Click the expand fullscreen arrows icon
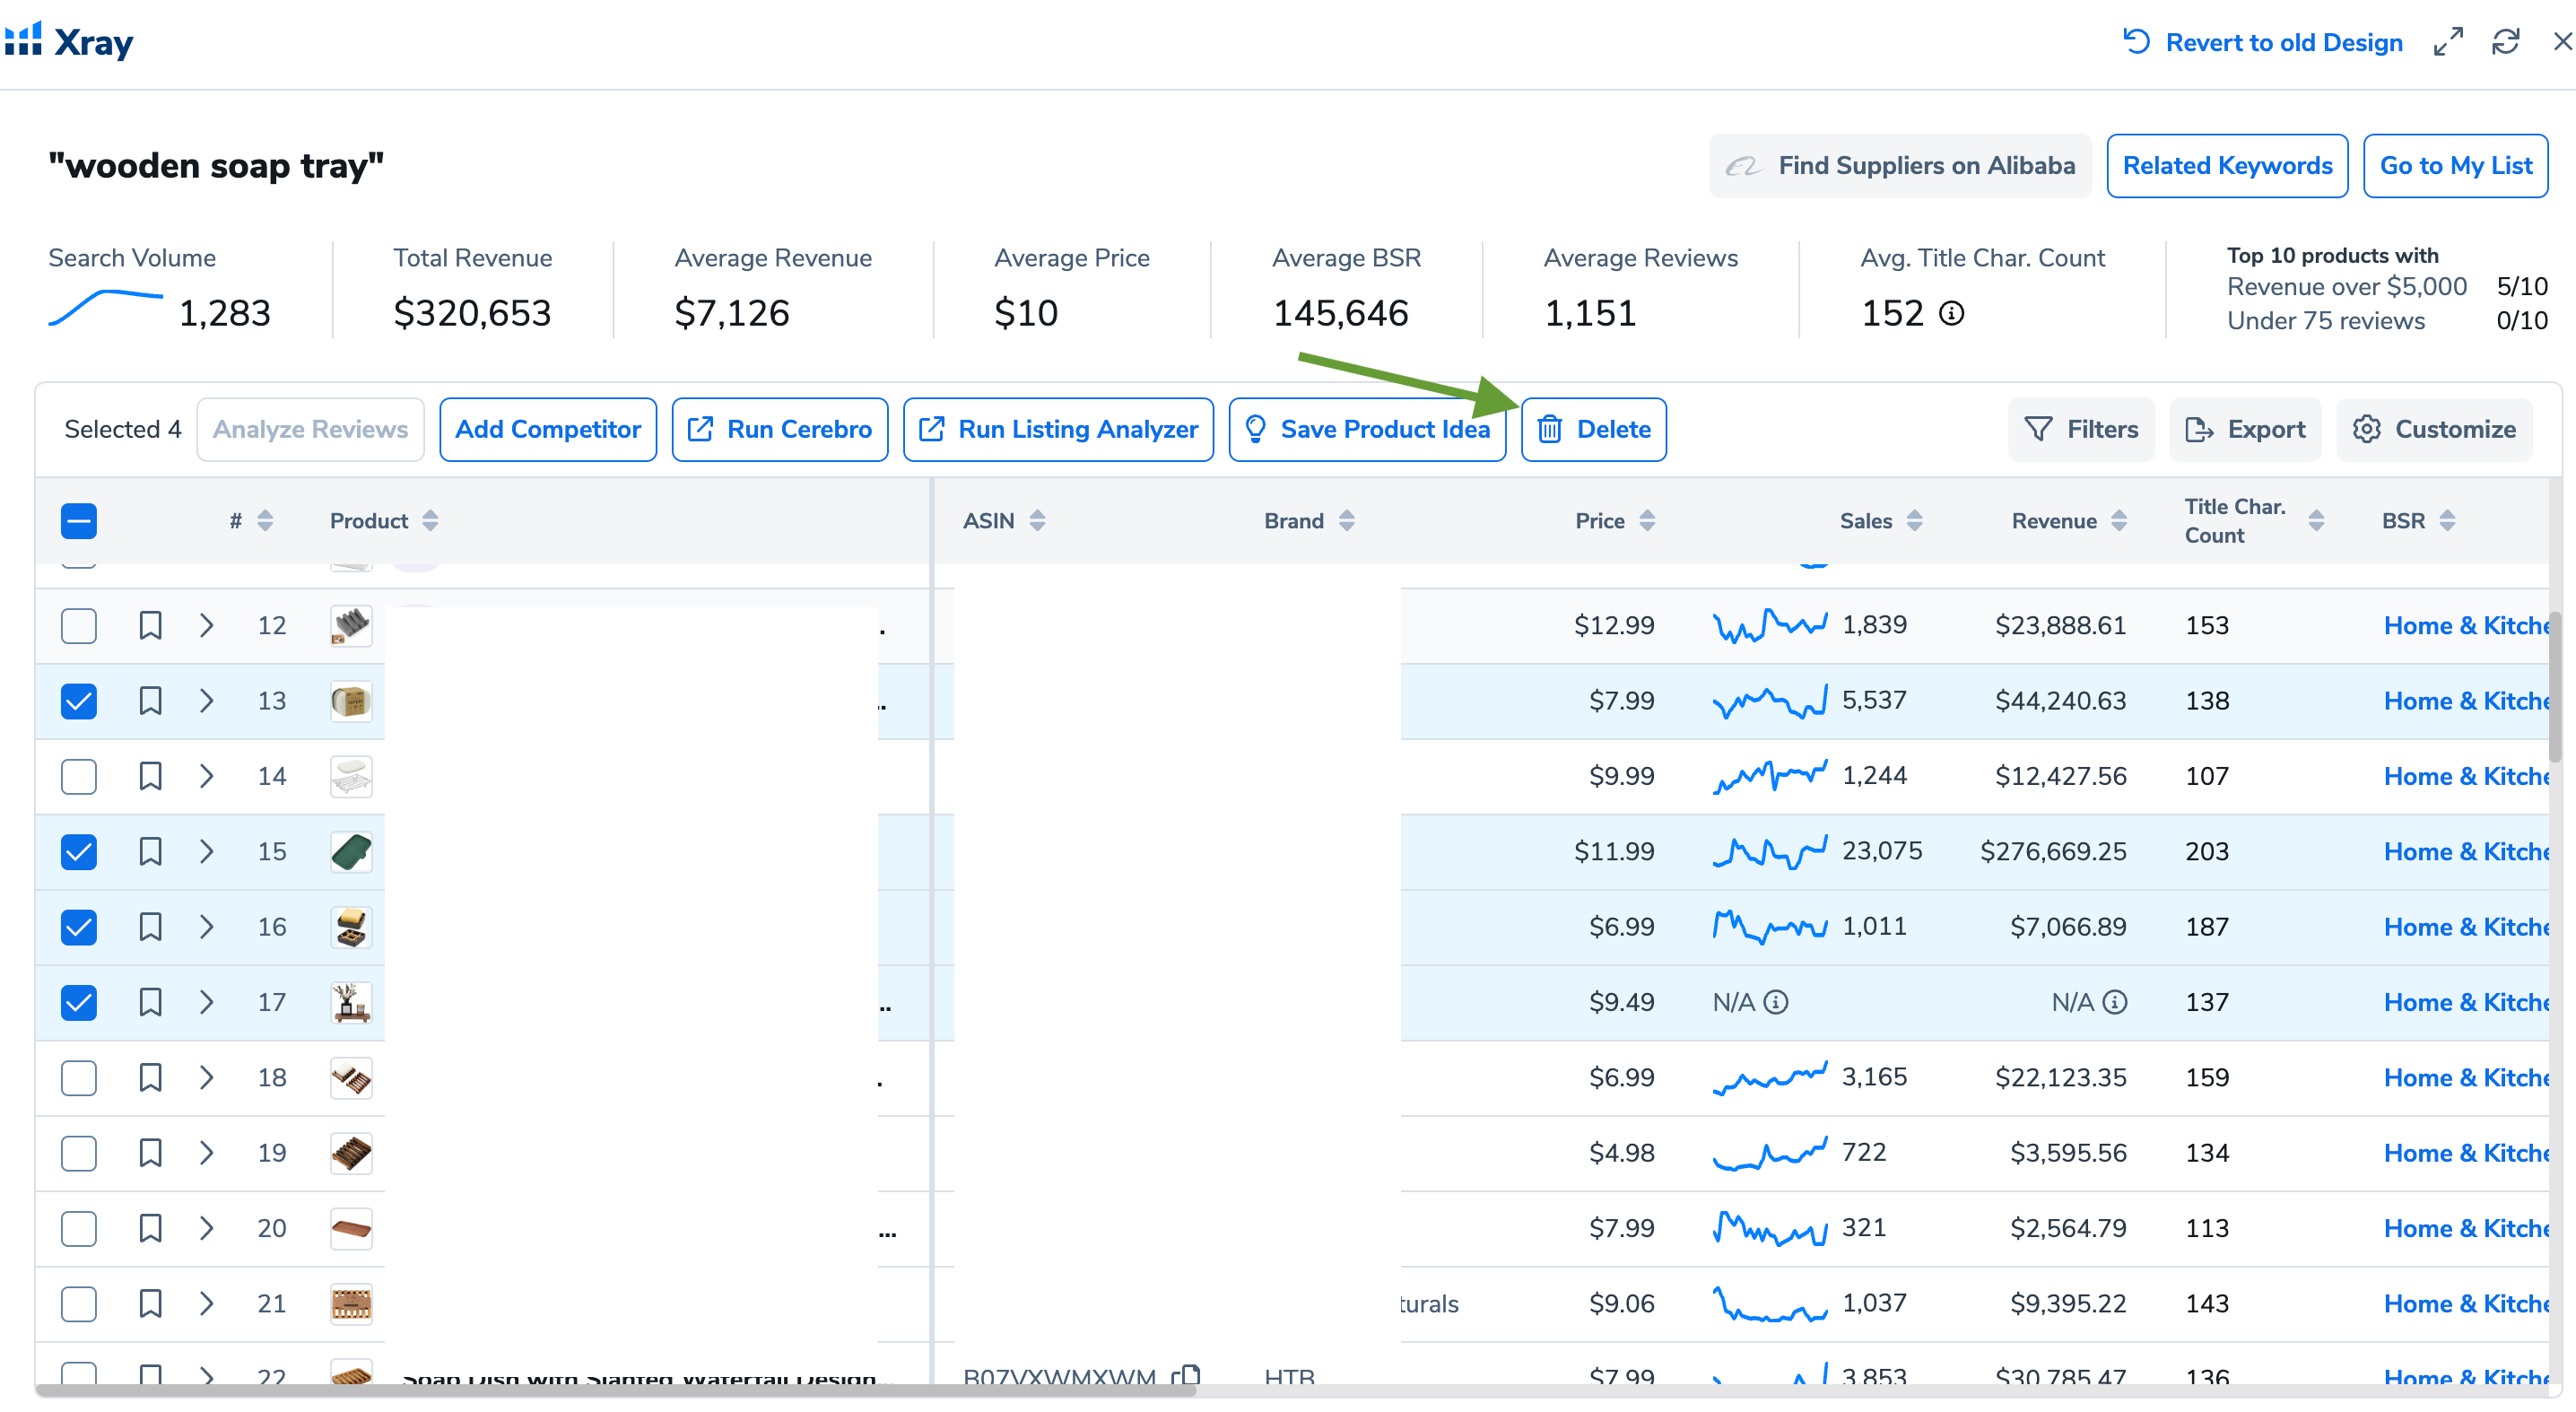 [2447, 42]
